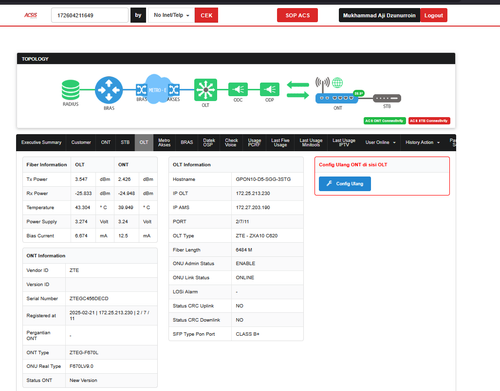Click the ACS ONT Connectivity green badge
The width and height of the screenshot is (500, 391).
pos(384,121)
